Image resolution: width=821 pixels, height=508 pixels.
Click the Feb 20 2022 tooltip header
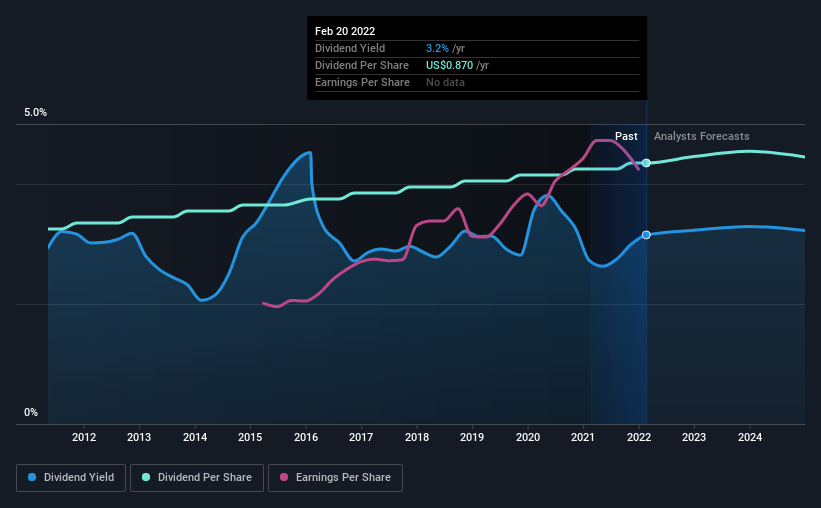pos(345,31)
